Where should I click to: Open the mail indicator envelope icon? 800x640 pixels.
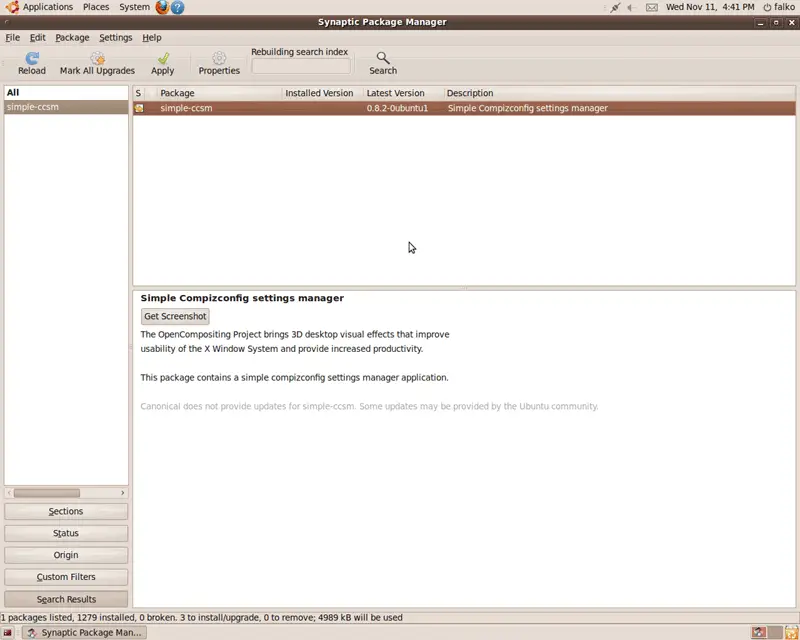[x=652, y=7]
